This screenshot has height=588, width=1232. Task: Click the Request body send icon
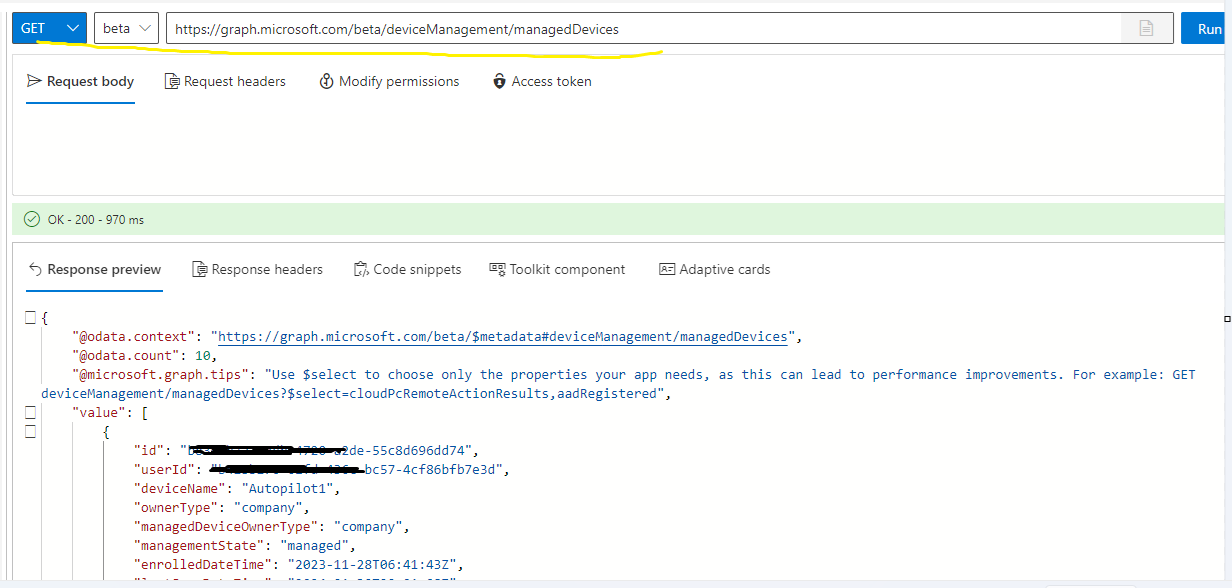pos(34,81)
